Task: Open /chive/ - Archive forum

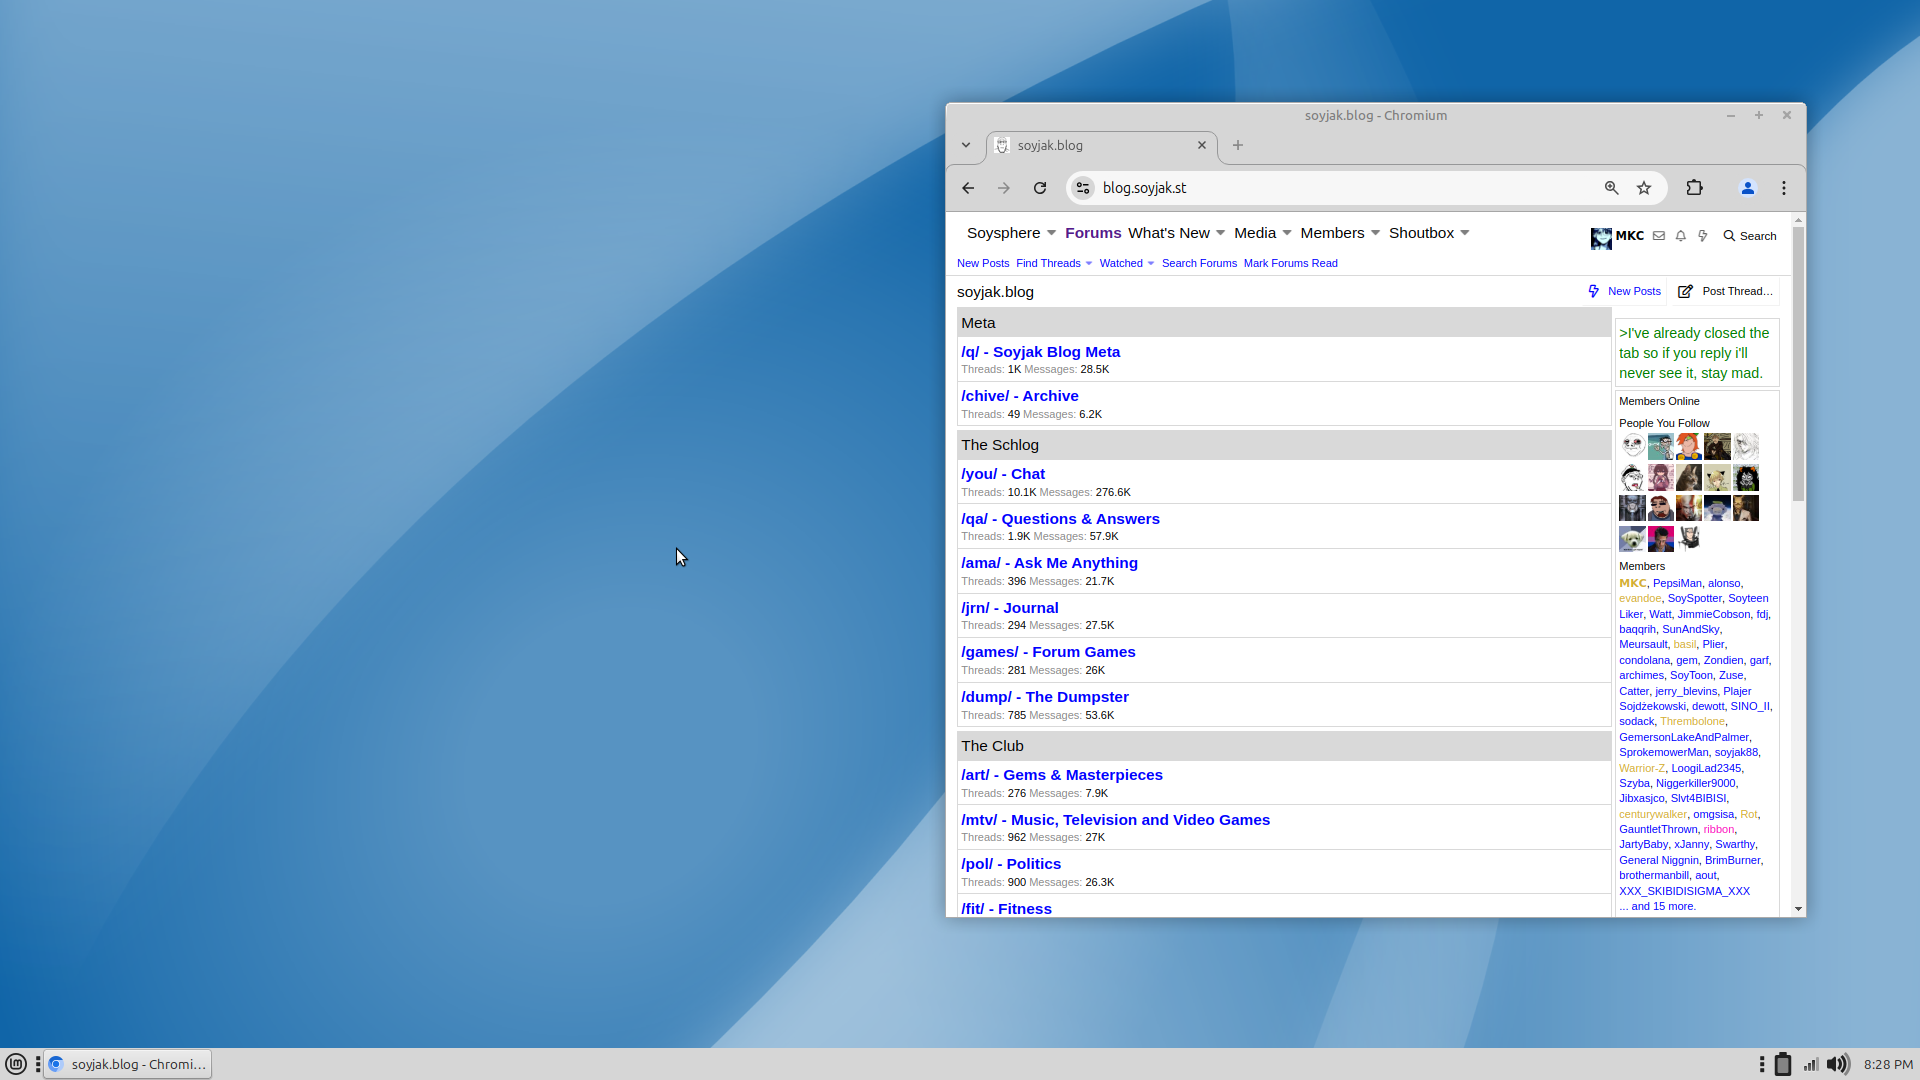Action: [x=1019, y=396]
